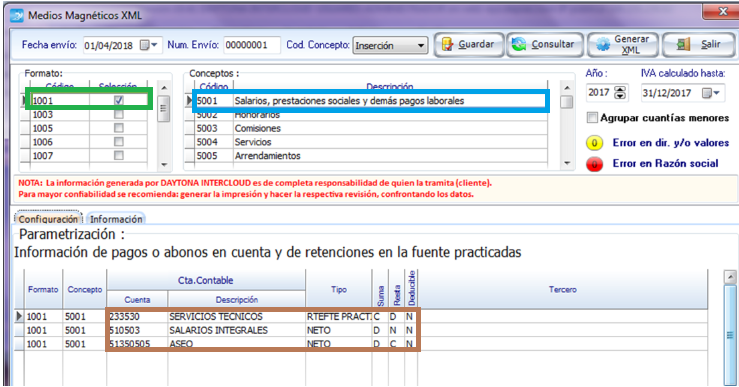Click the Consultar button
739x387 pixels.
(545, 45)
